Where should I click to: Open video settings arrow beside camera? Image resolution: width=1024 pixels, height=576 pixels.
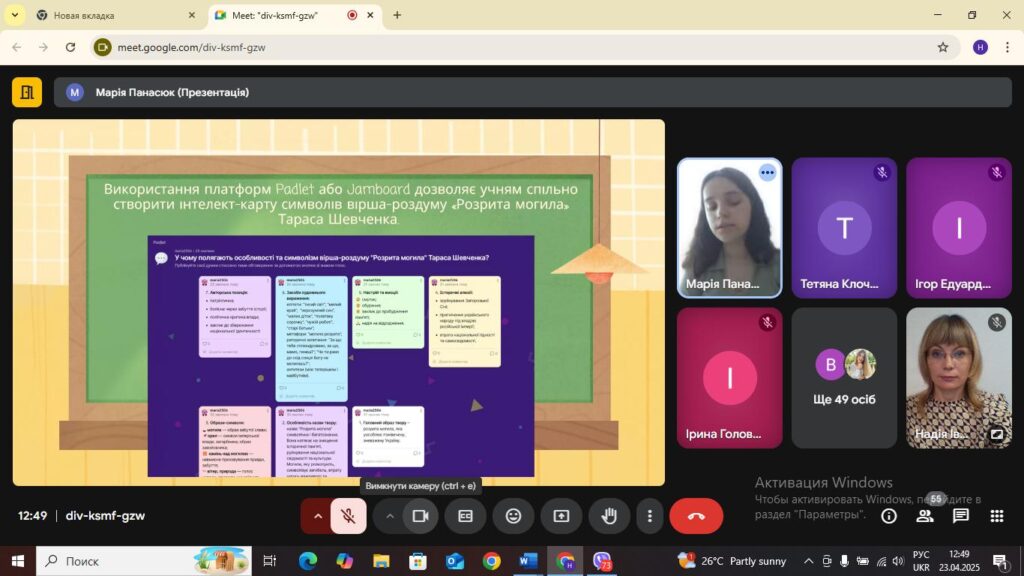coord(390,516)
